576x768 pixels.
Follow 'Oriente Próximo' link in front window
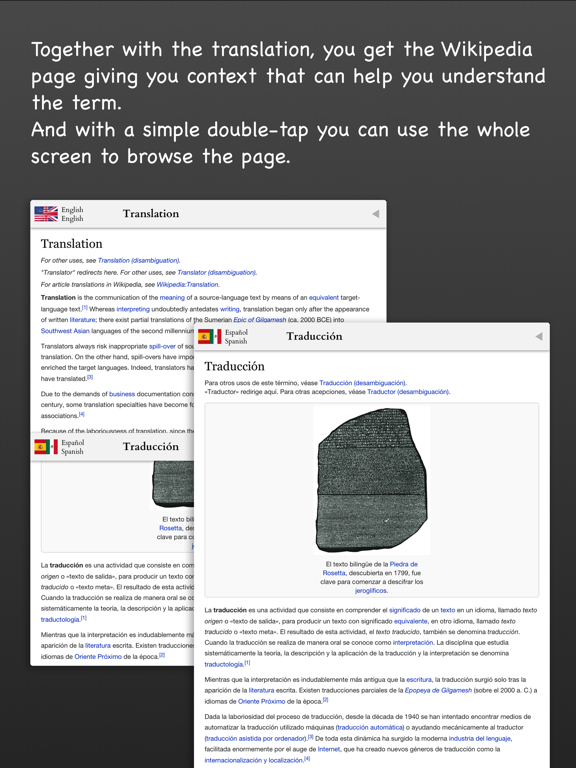pos(262,701)
